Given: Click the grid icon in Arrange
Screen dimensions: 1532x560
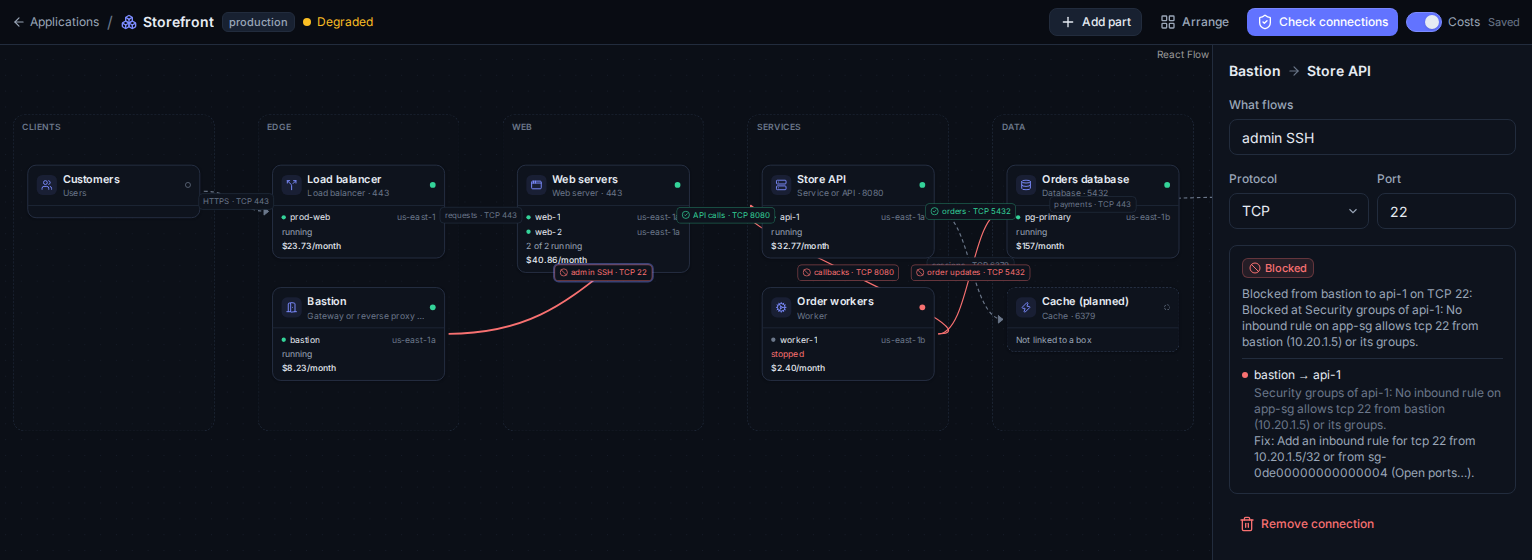Looking at the screenshot, I should 1168,22.
